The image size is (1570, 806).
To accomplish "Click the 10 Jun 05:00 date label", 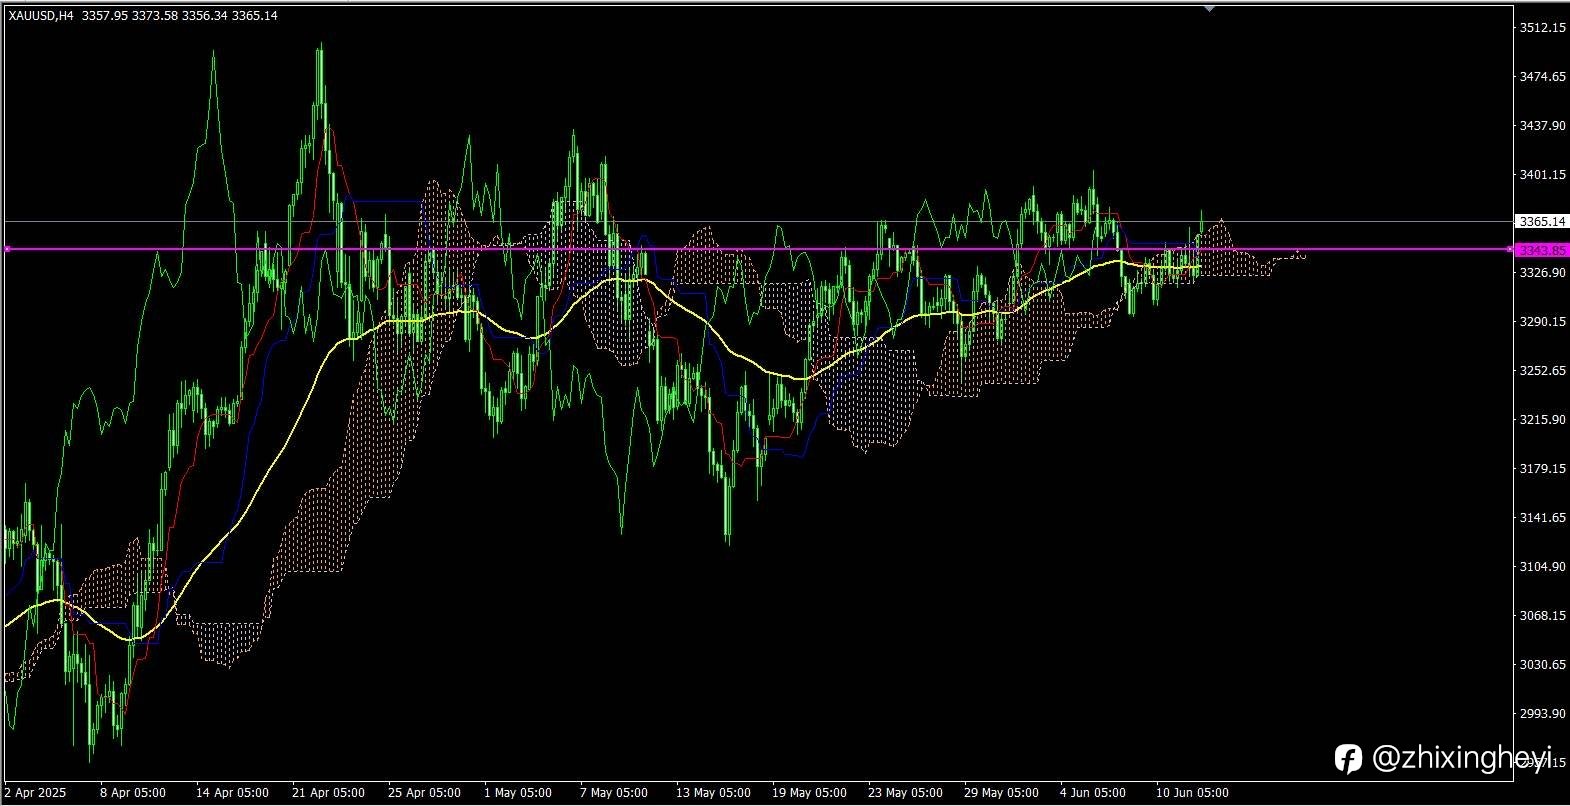I will [1192, 793].
